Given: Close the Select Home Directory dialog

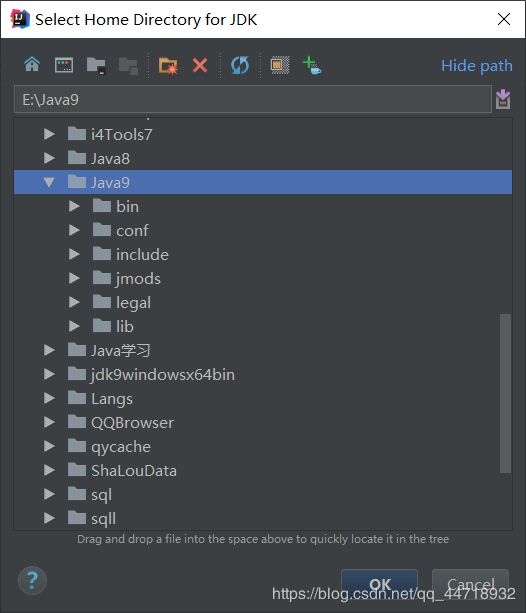Looking at the screenshot, I should [504, 19].
